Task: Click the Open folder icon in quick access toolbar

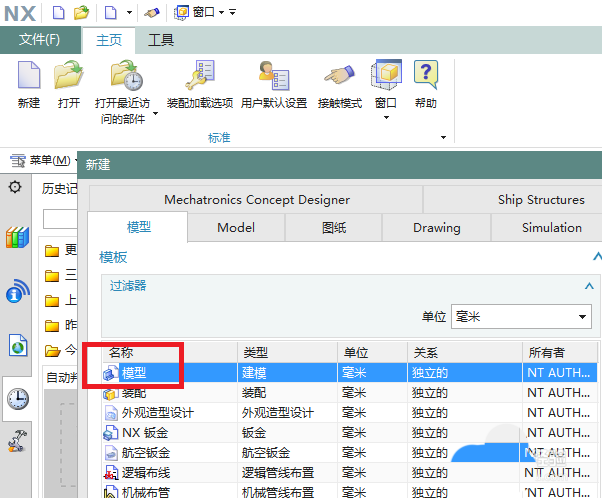Action: (x=81, y=13)
